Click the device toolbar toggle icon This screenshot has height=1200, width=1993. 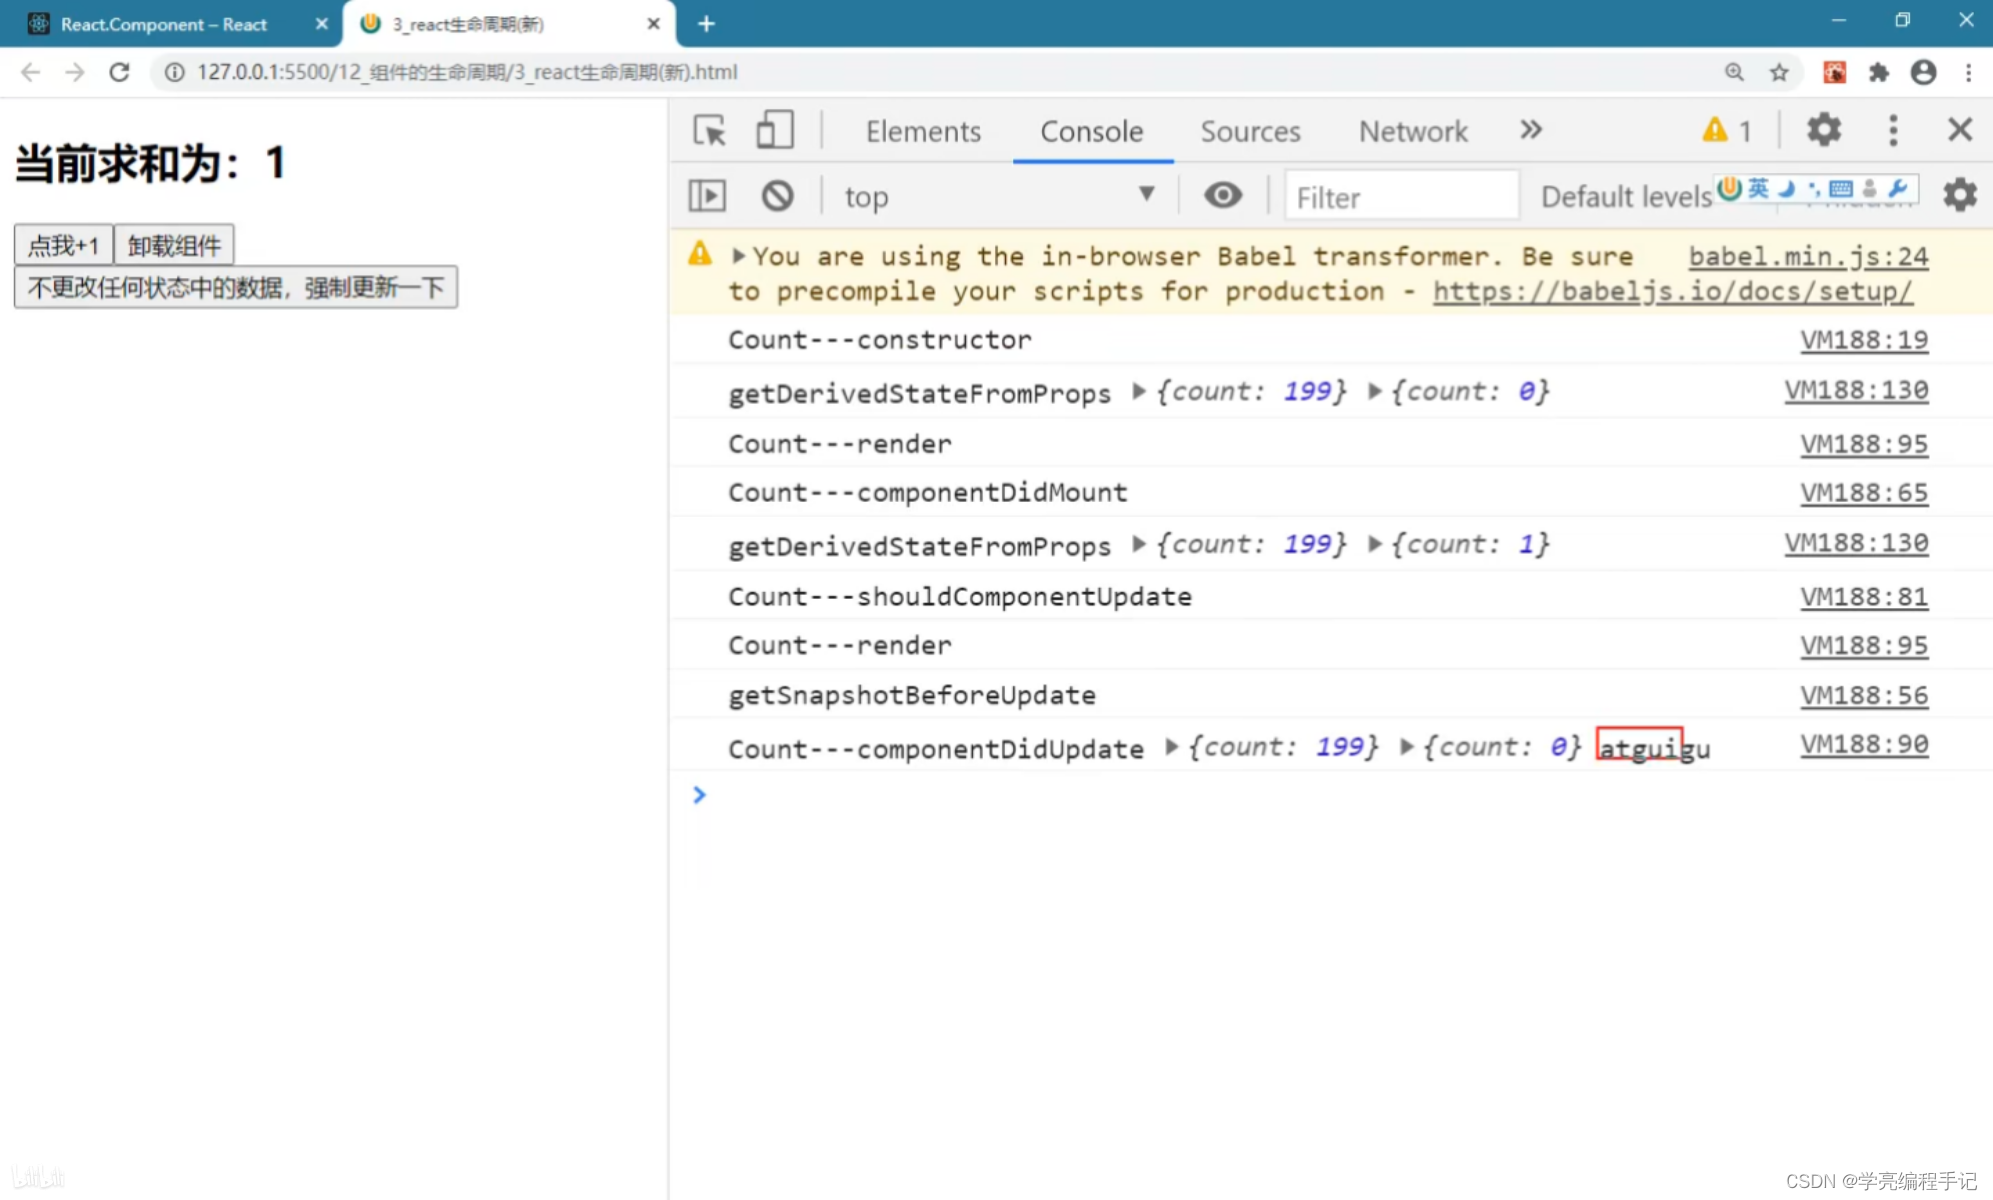tap(773, 130)
